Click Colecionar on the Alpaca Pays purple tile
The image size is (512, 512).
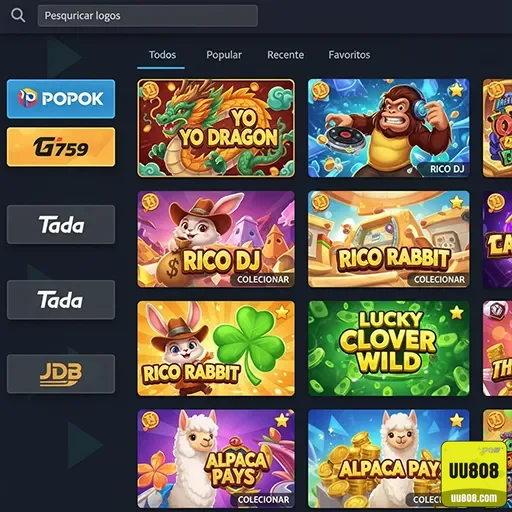click(x=263, y=500)
